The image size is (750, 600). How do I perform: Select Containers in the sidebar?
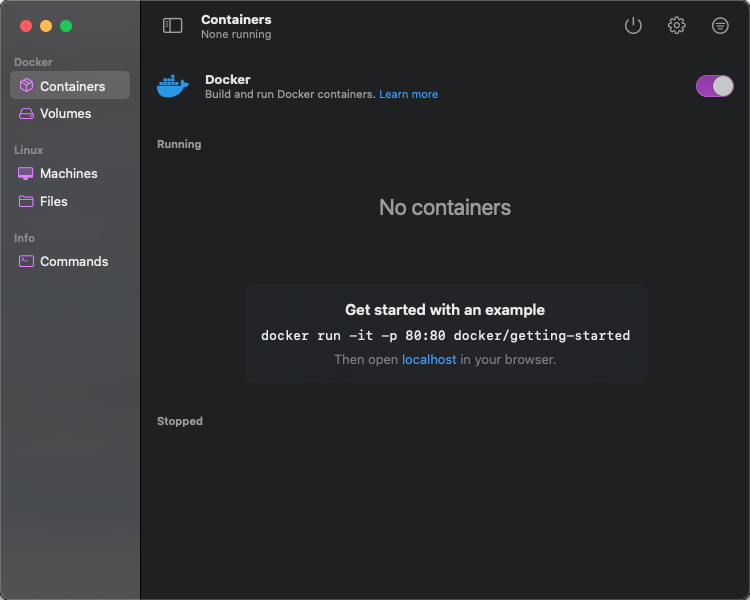70,86
